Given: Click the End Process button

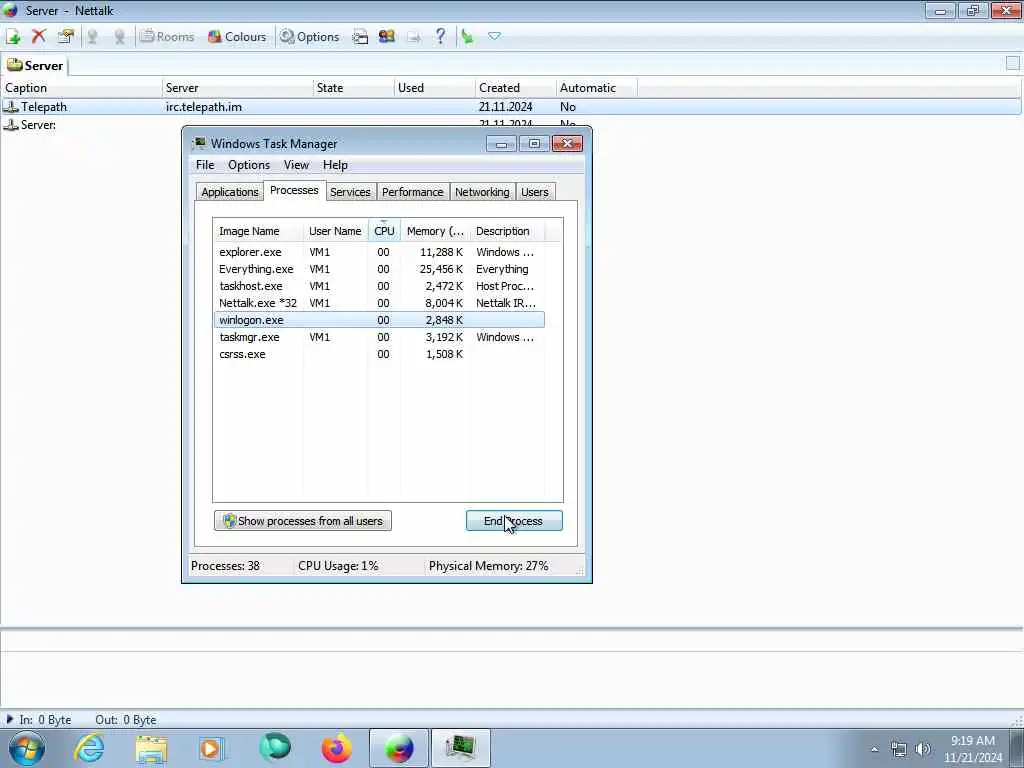Looking at the screenshot, I should pos(514,520).
